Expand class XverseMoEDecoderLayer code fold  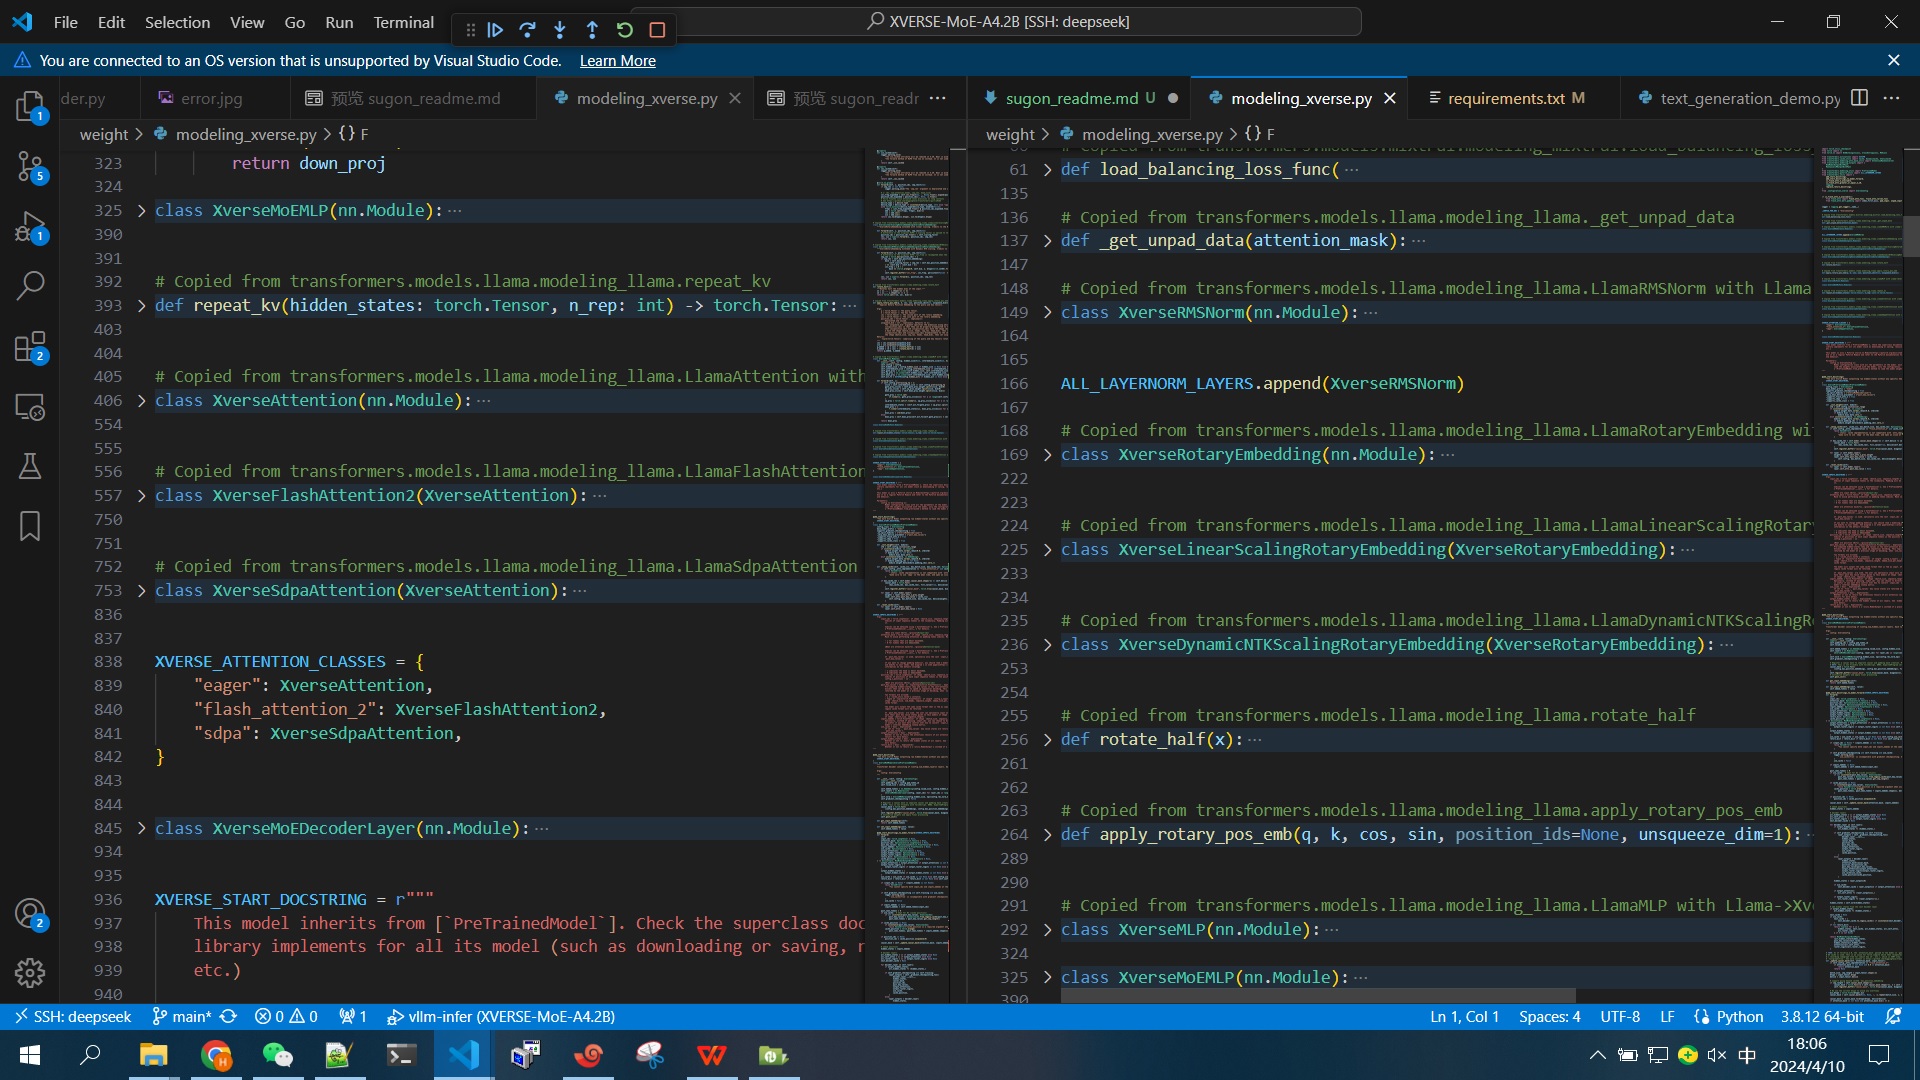pos(141,828)
